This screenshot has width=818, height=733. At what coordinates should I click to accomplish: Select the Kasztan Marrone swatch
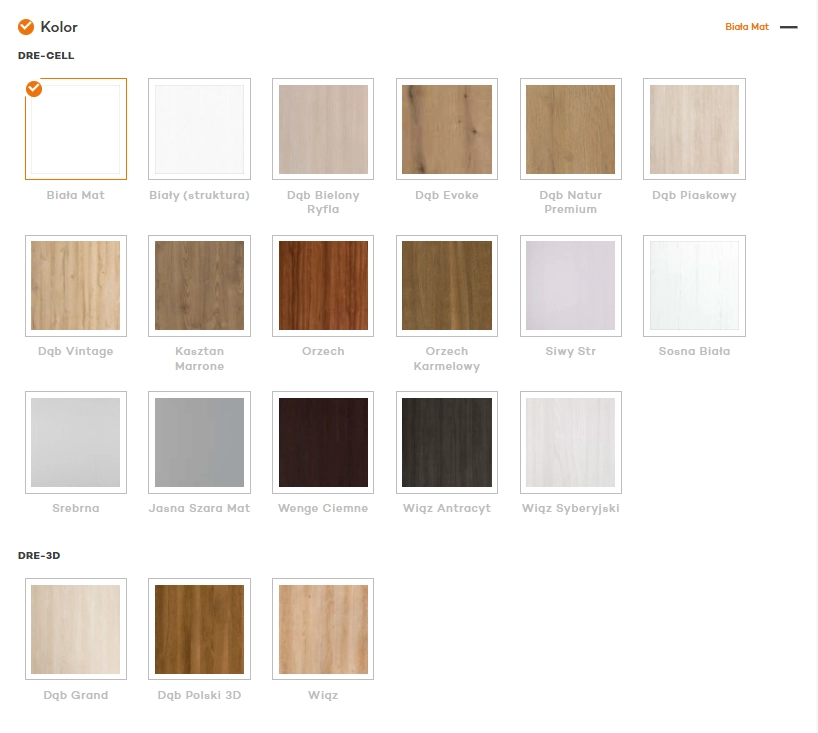199,285
